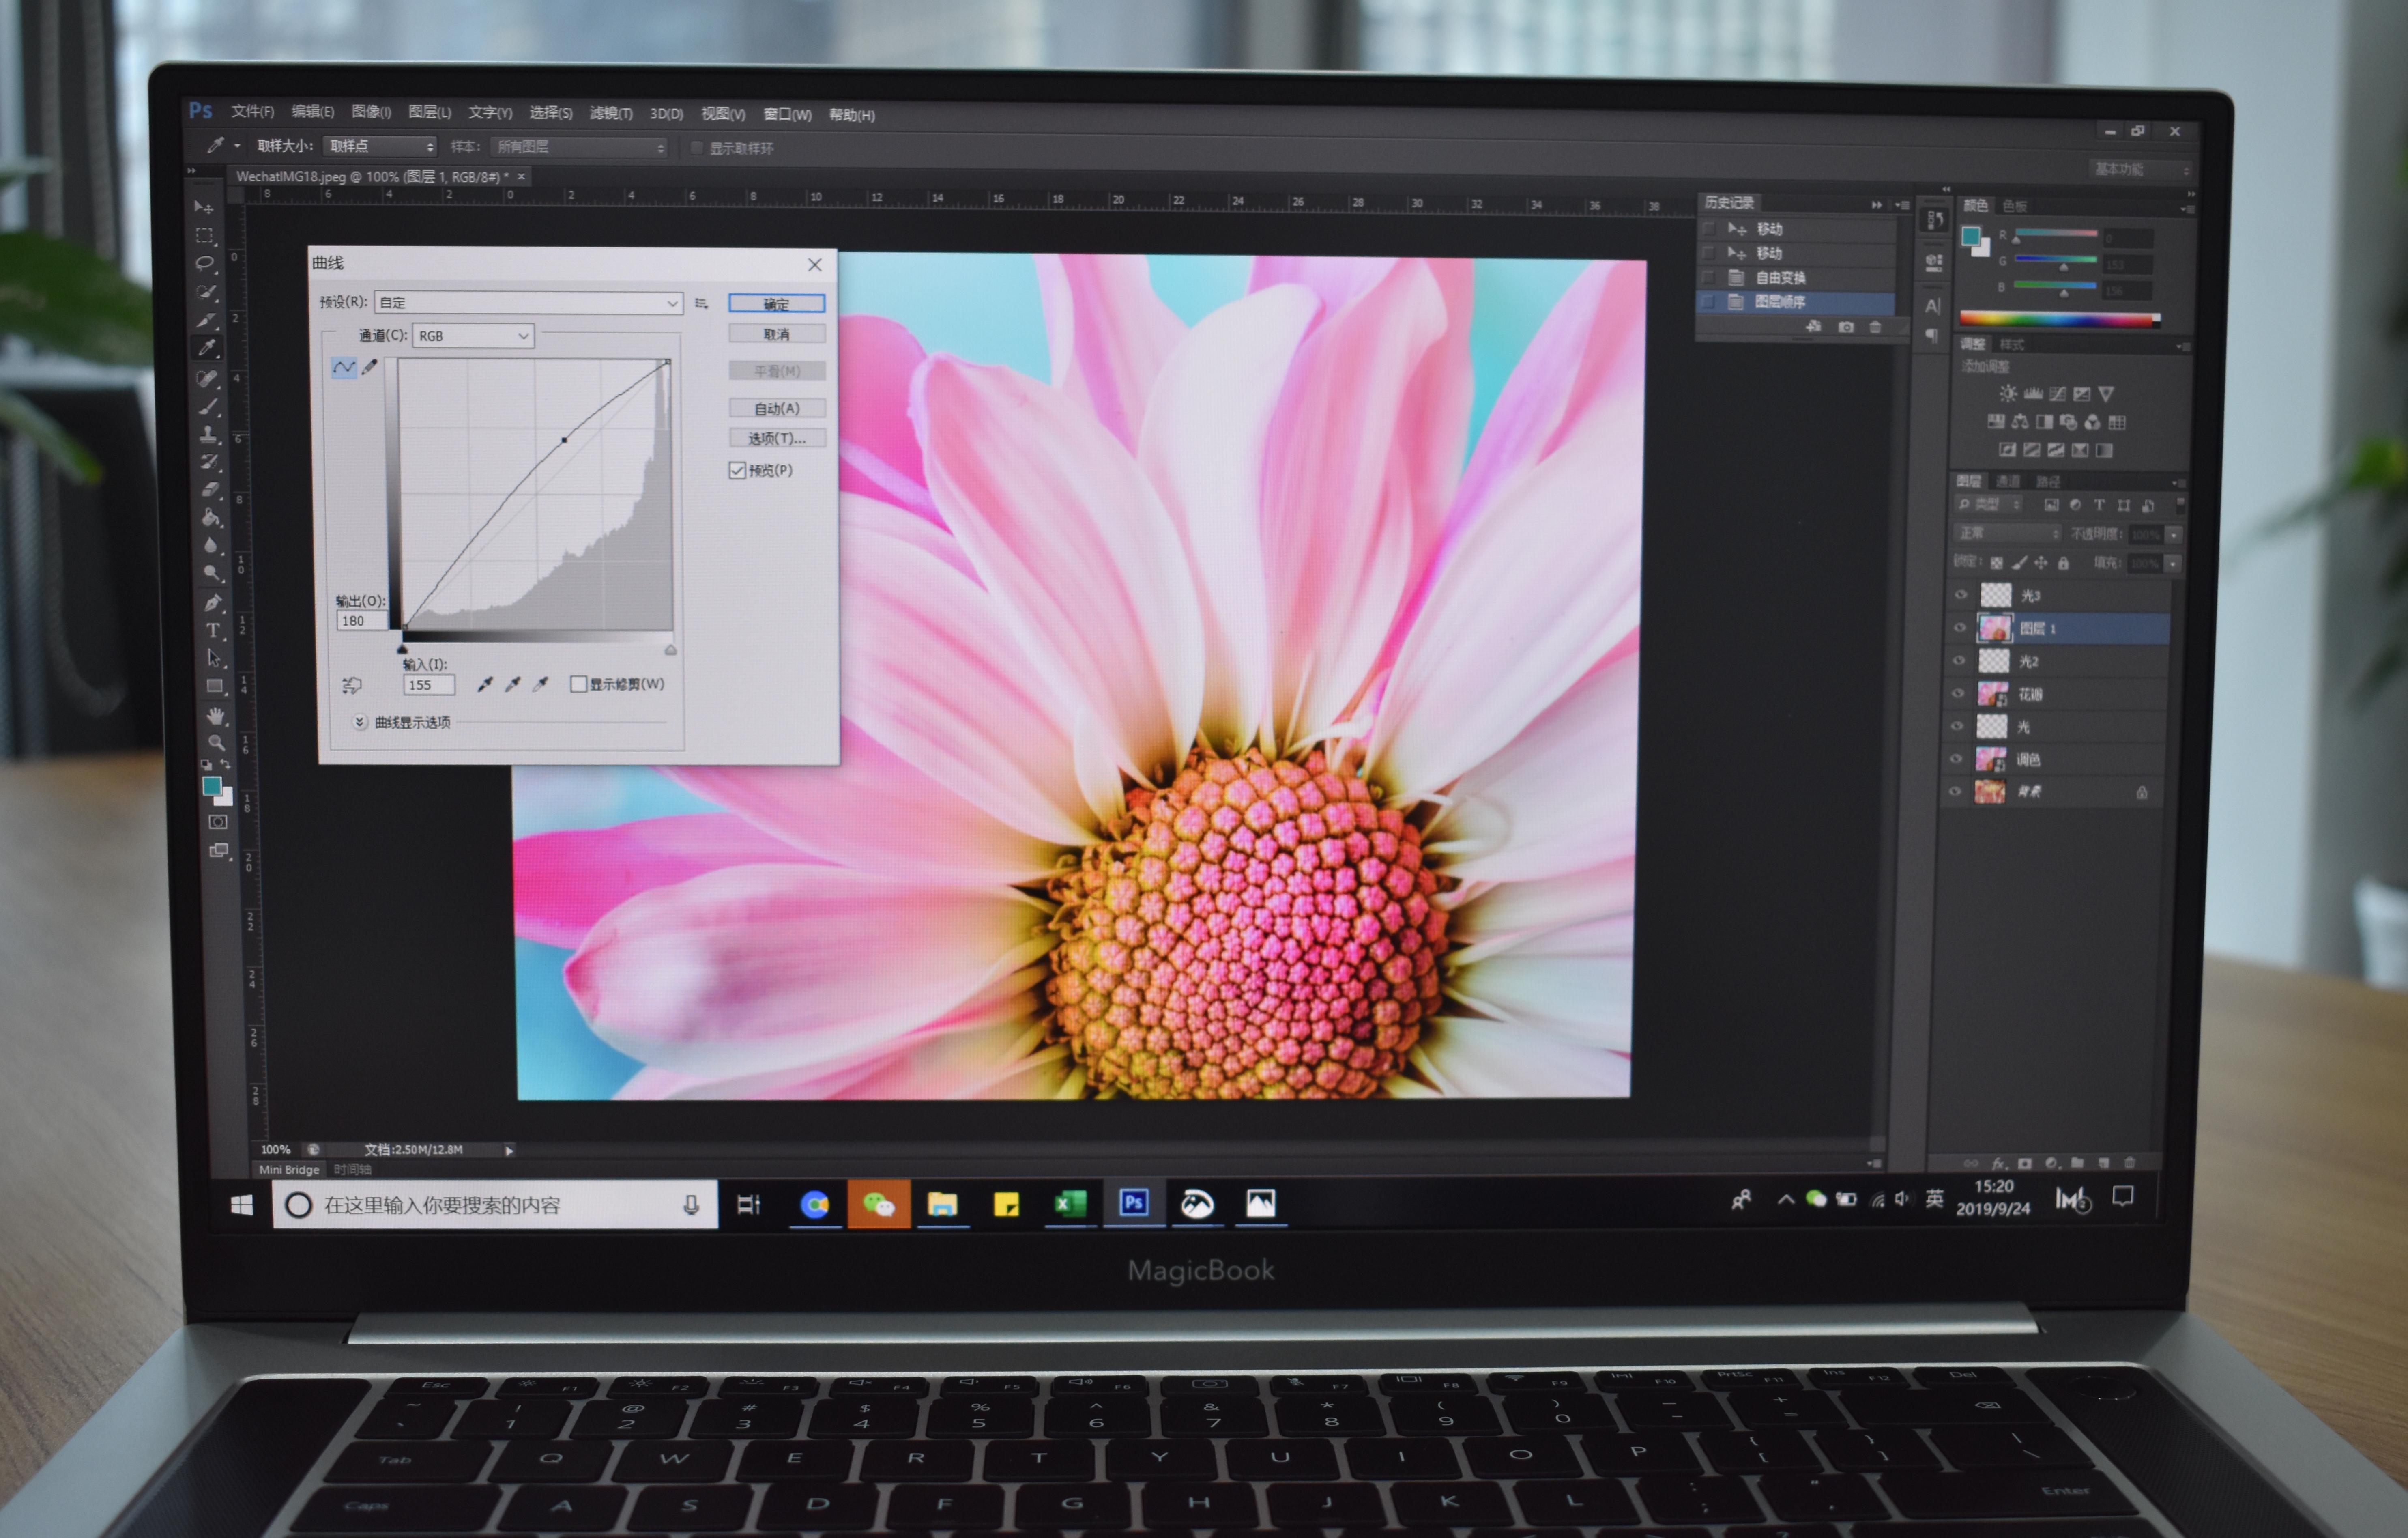Open the 通道(C) RGB channel dropdown
Viewport: 2408px width, 1538px height.
pyautogui.click(x=473, y=336)
